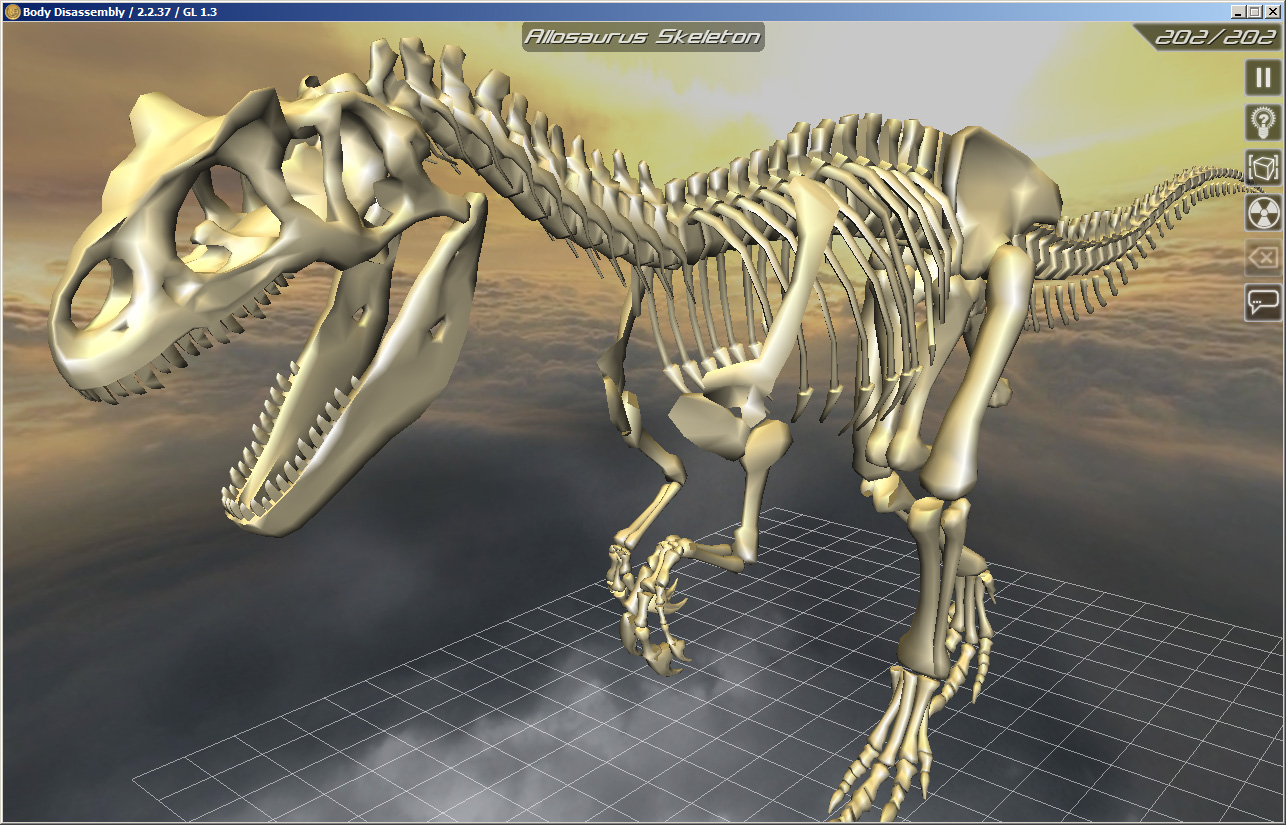Minimize the Body Disassembly window
This screenshot has height=825, width=1286.
pyautogui.click(x=1239, y=11)
